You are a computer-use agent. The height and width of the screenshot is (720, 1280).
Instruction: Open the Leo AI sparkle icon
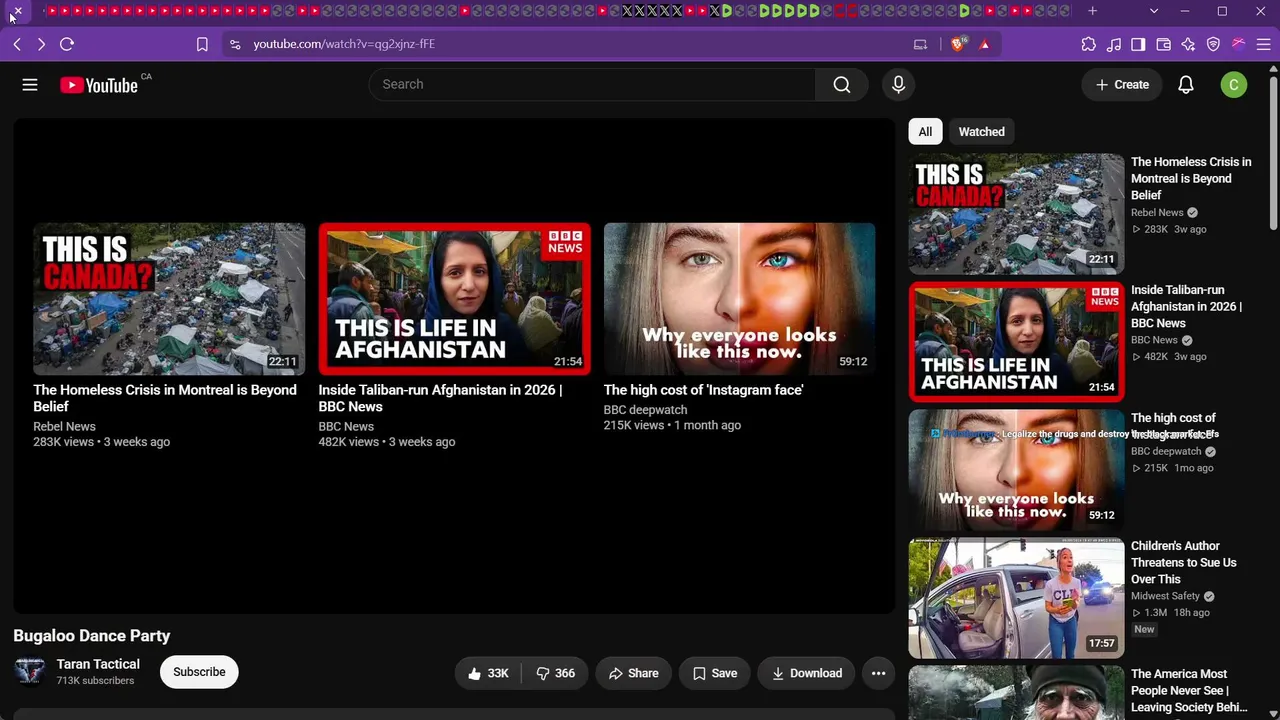[x=1188, y=44]
